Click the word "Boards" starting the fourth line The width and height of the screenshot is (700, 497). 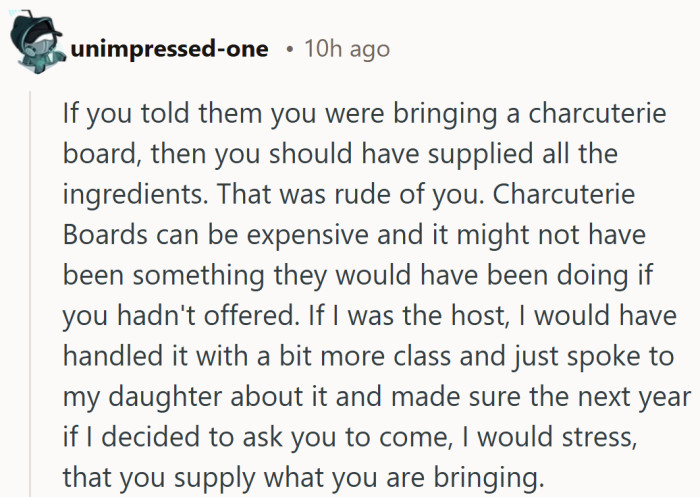[x=103, y=234]
